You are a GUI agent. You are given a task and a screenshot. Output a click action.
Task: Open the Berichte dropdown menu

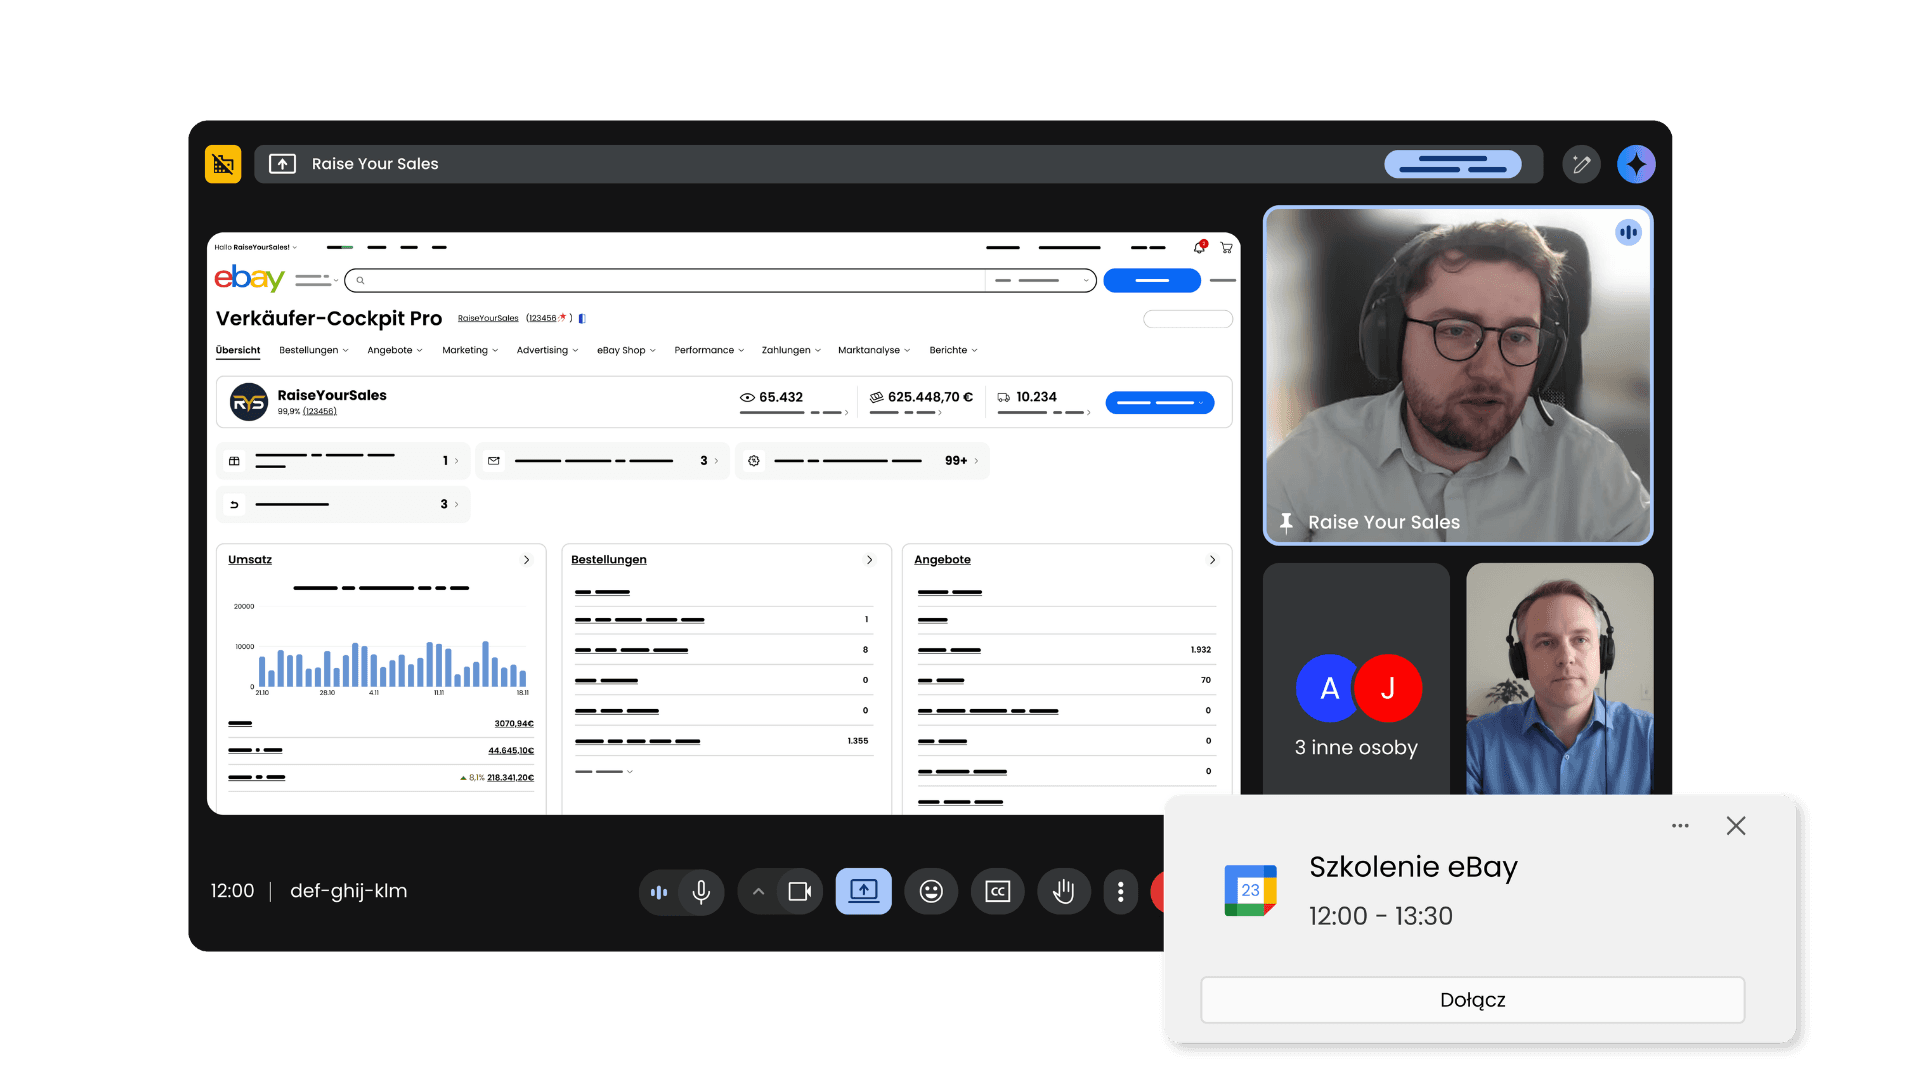point(953,350)
